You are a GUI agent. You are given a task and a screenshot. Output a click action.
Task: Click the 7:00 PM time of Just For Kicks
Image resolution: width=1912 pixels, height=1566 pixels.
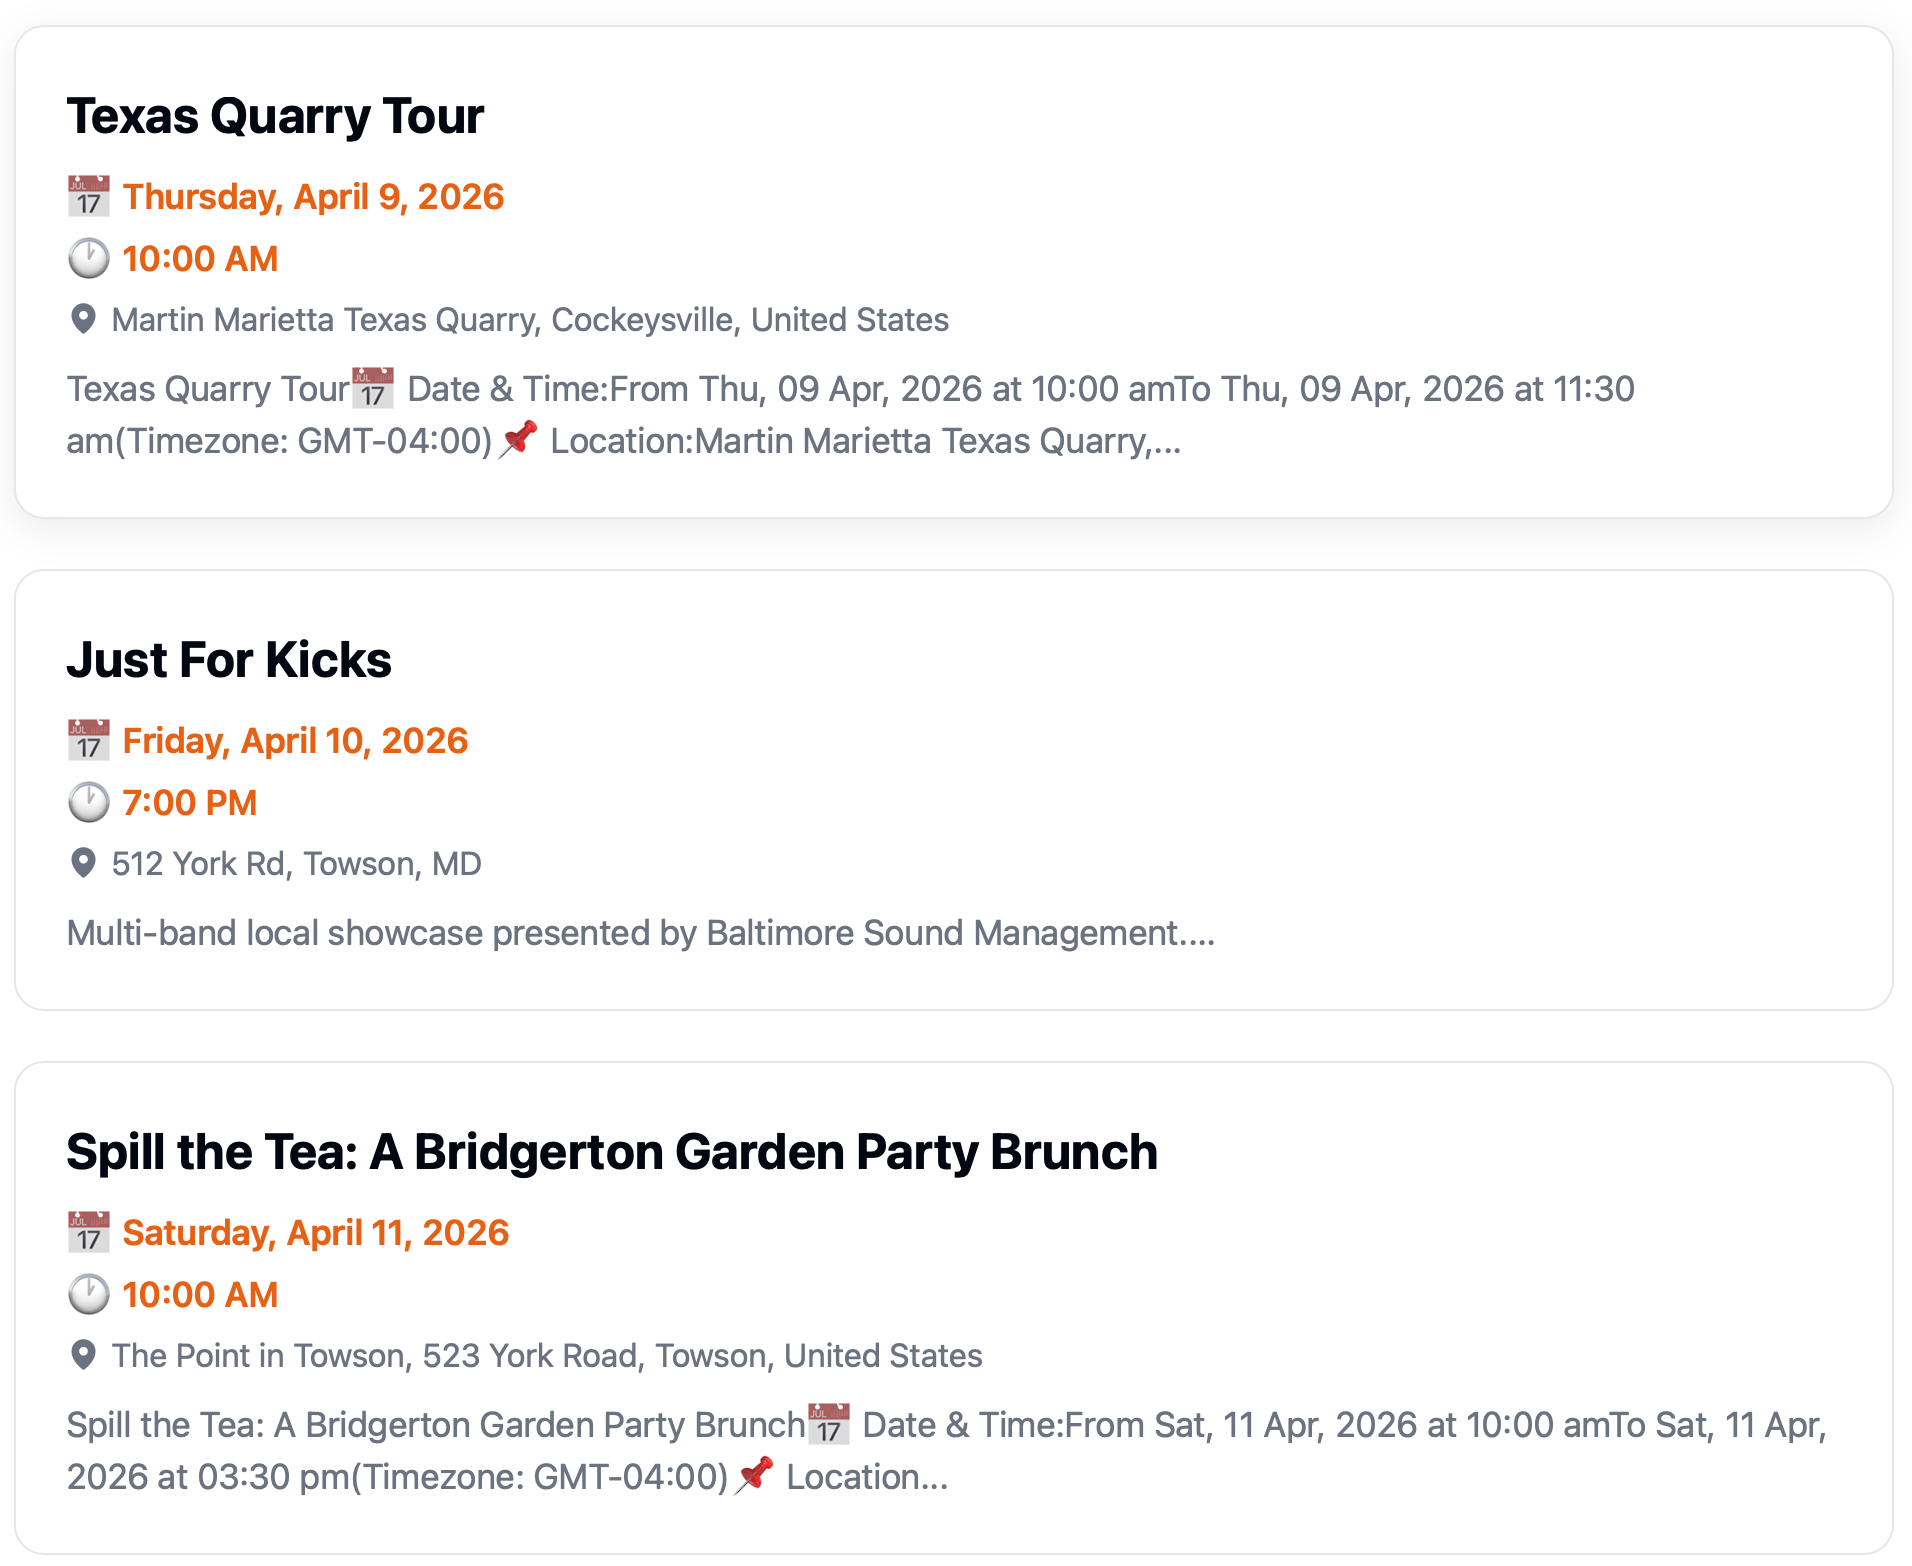point(190,803)
